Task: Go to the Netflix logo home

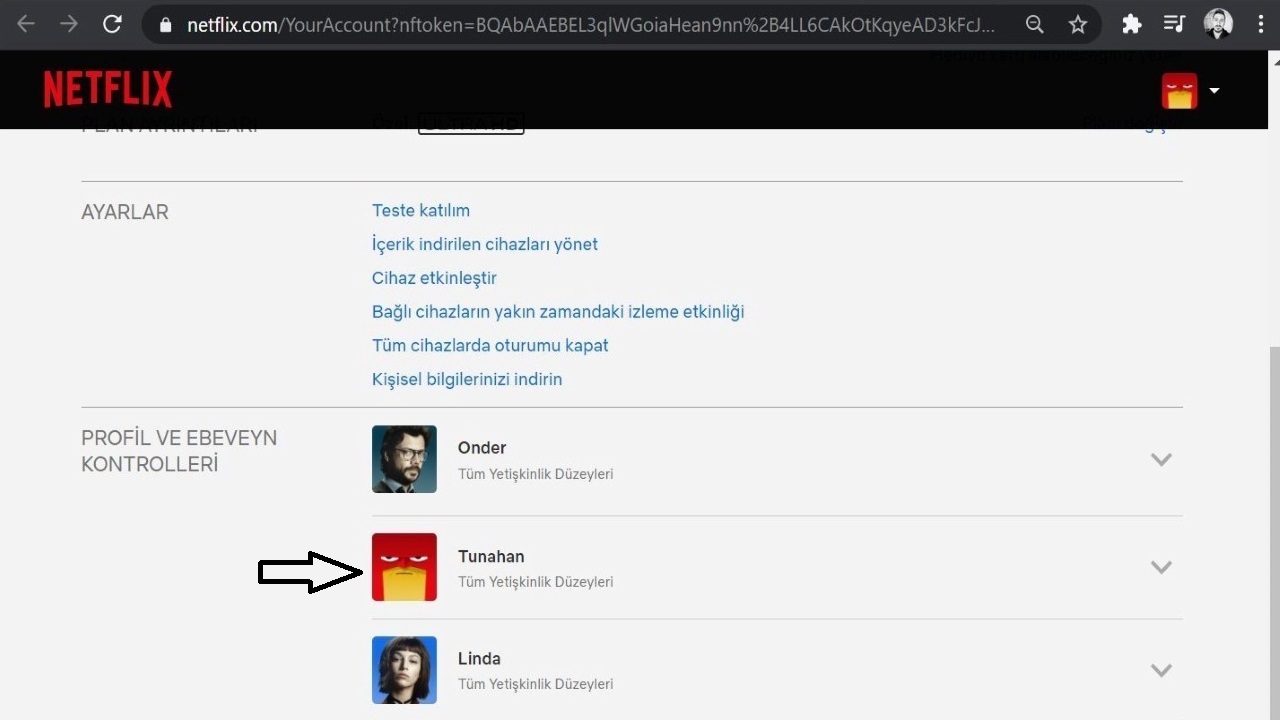Action: [x=108, y=89]
